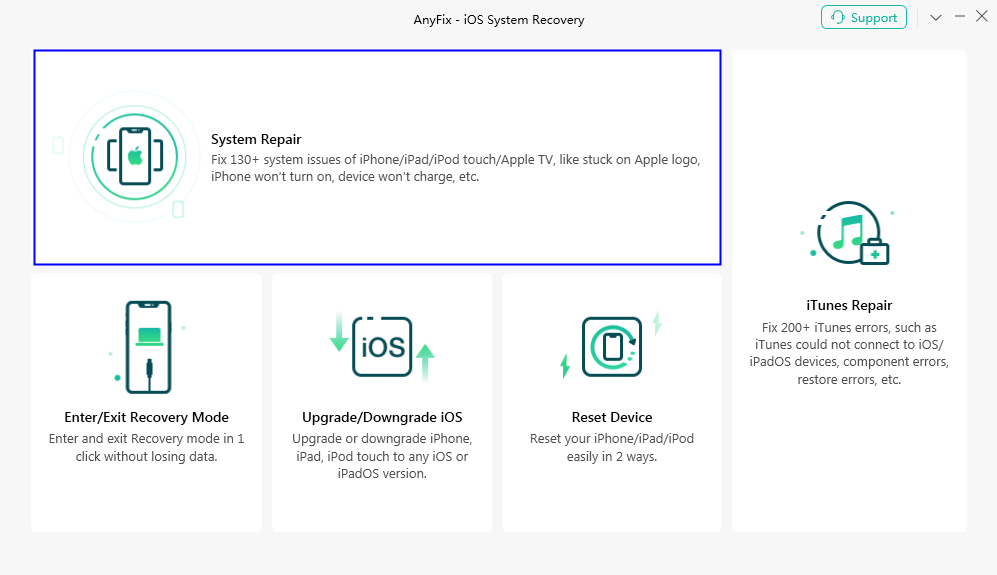Image resolution: width=997 pixels, height=575 pixels.
Task: Click the System Repair phone icon
Action: tap(135, 156)
